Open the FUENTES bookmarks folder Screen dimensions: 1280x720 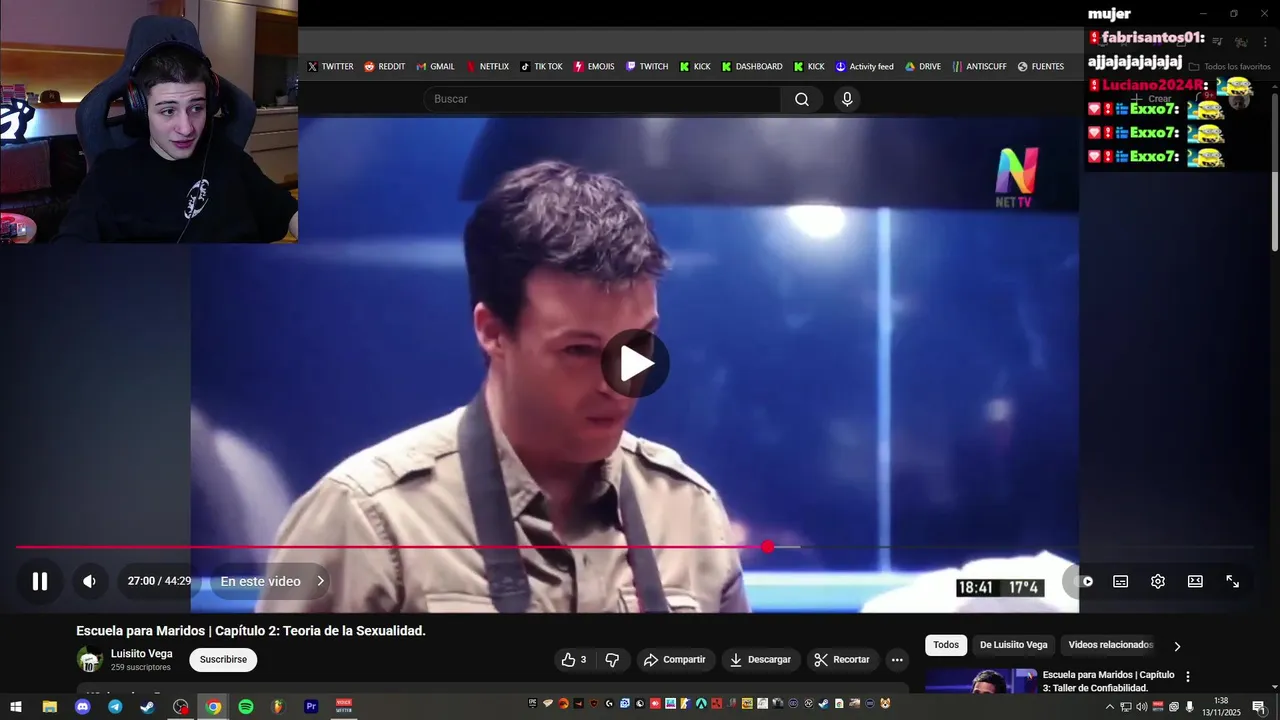pyautogui.click(x=1041, y=66)
